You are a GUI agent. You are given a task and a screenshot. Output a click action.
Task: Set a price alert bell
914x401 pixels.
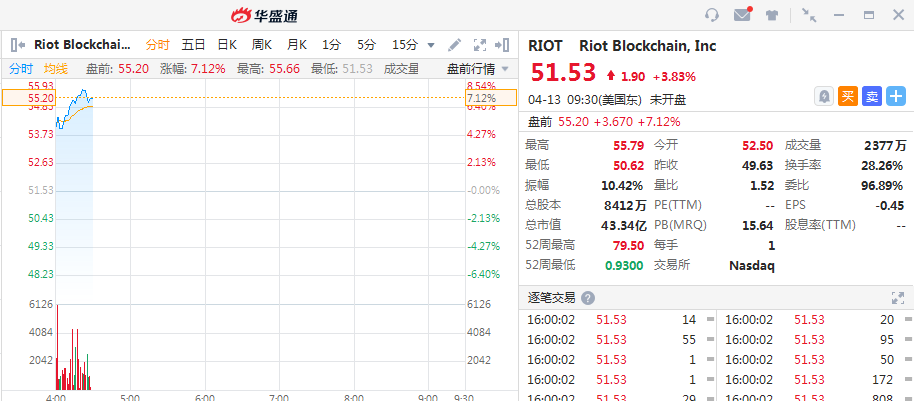pyautogui.click(x=824, y=96)
